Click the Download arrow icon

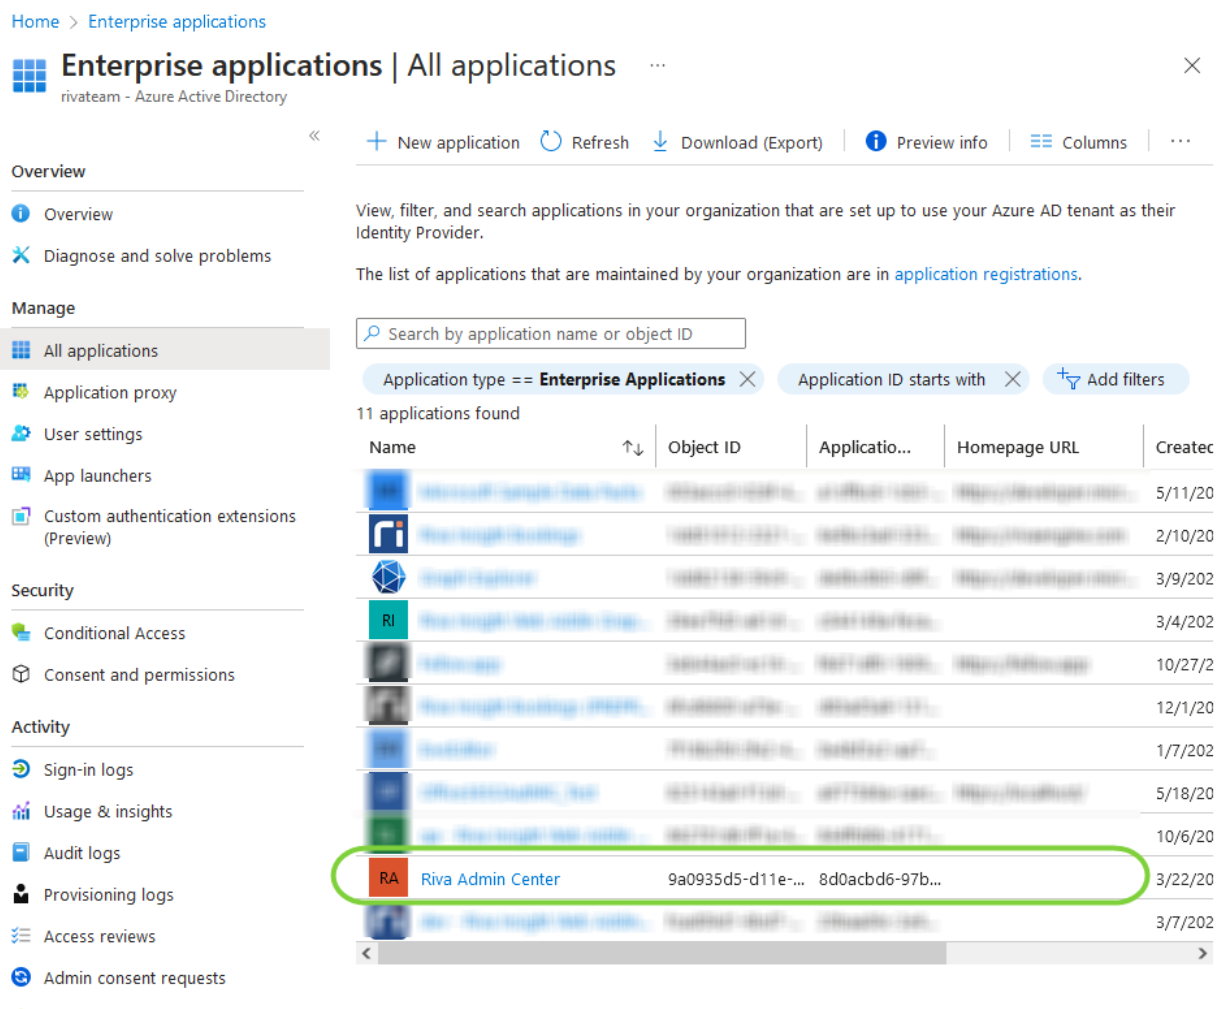point(660,141)
